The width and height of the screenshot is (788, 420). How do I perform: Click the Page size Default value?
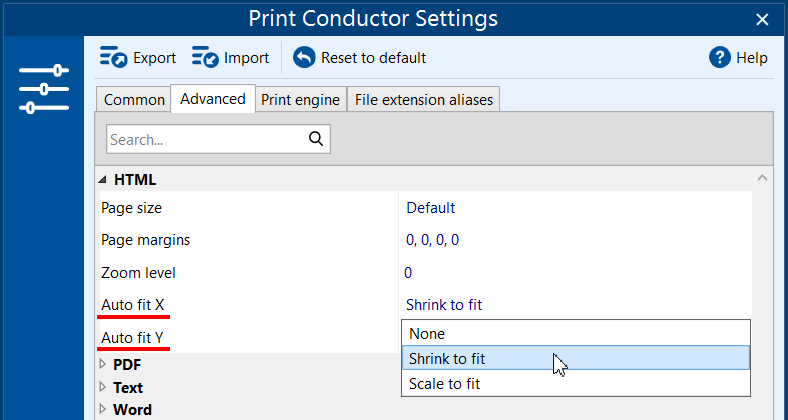(431, 208)
